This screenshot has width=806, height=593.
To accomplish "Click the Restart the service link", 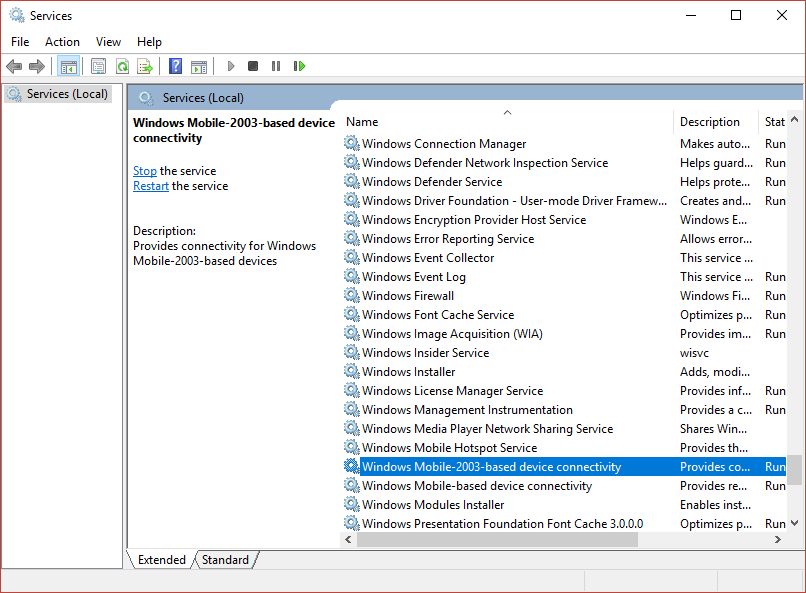I will pyautogui.click(x=151, y=186).
